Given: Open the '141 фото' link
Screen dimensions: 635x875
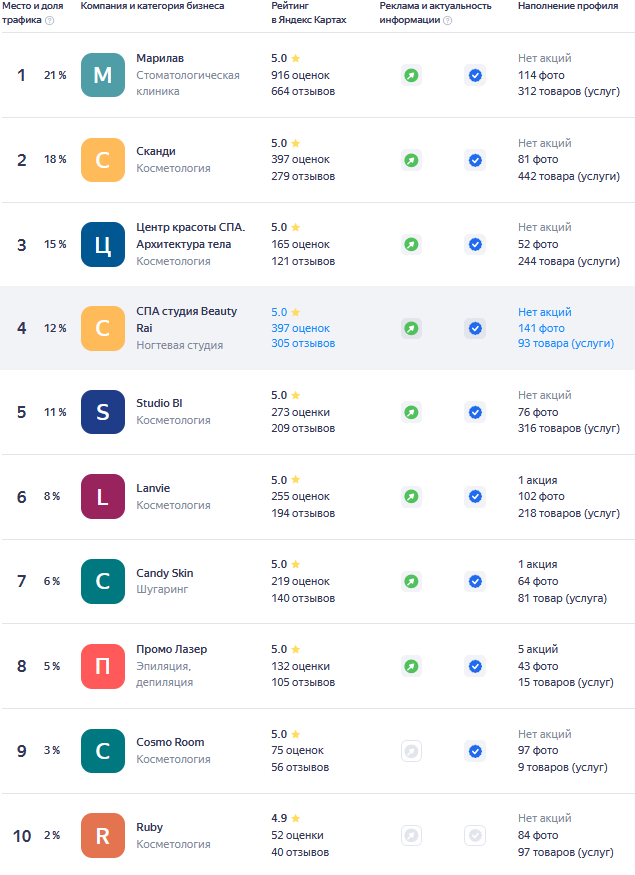Looking at the screenshot, I should click(541, 328).
